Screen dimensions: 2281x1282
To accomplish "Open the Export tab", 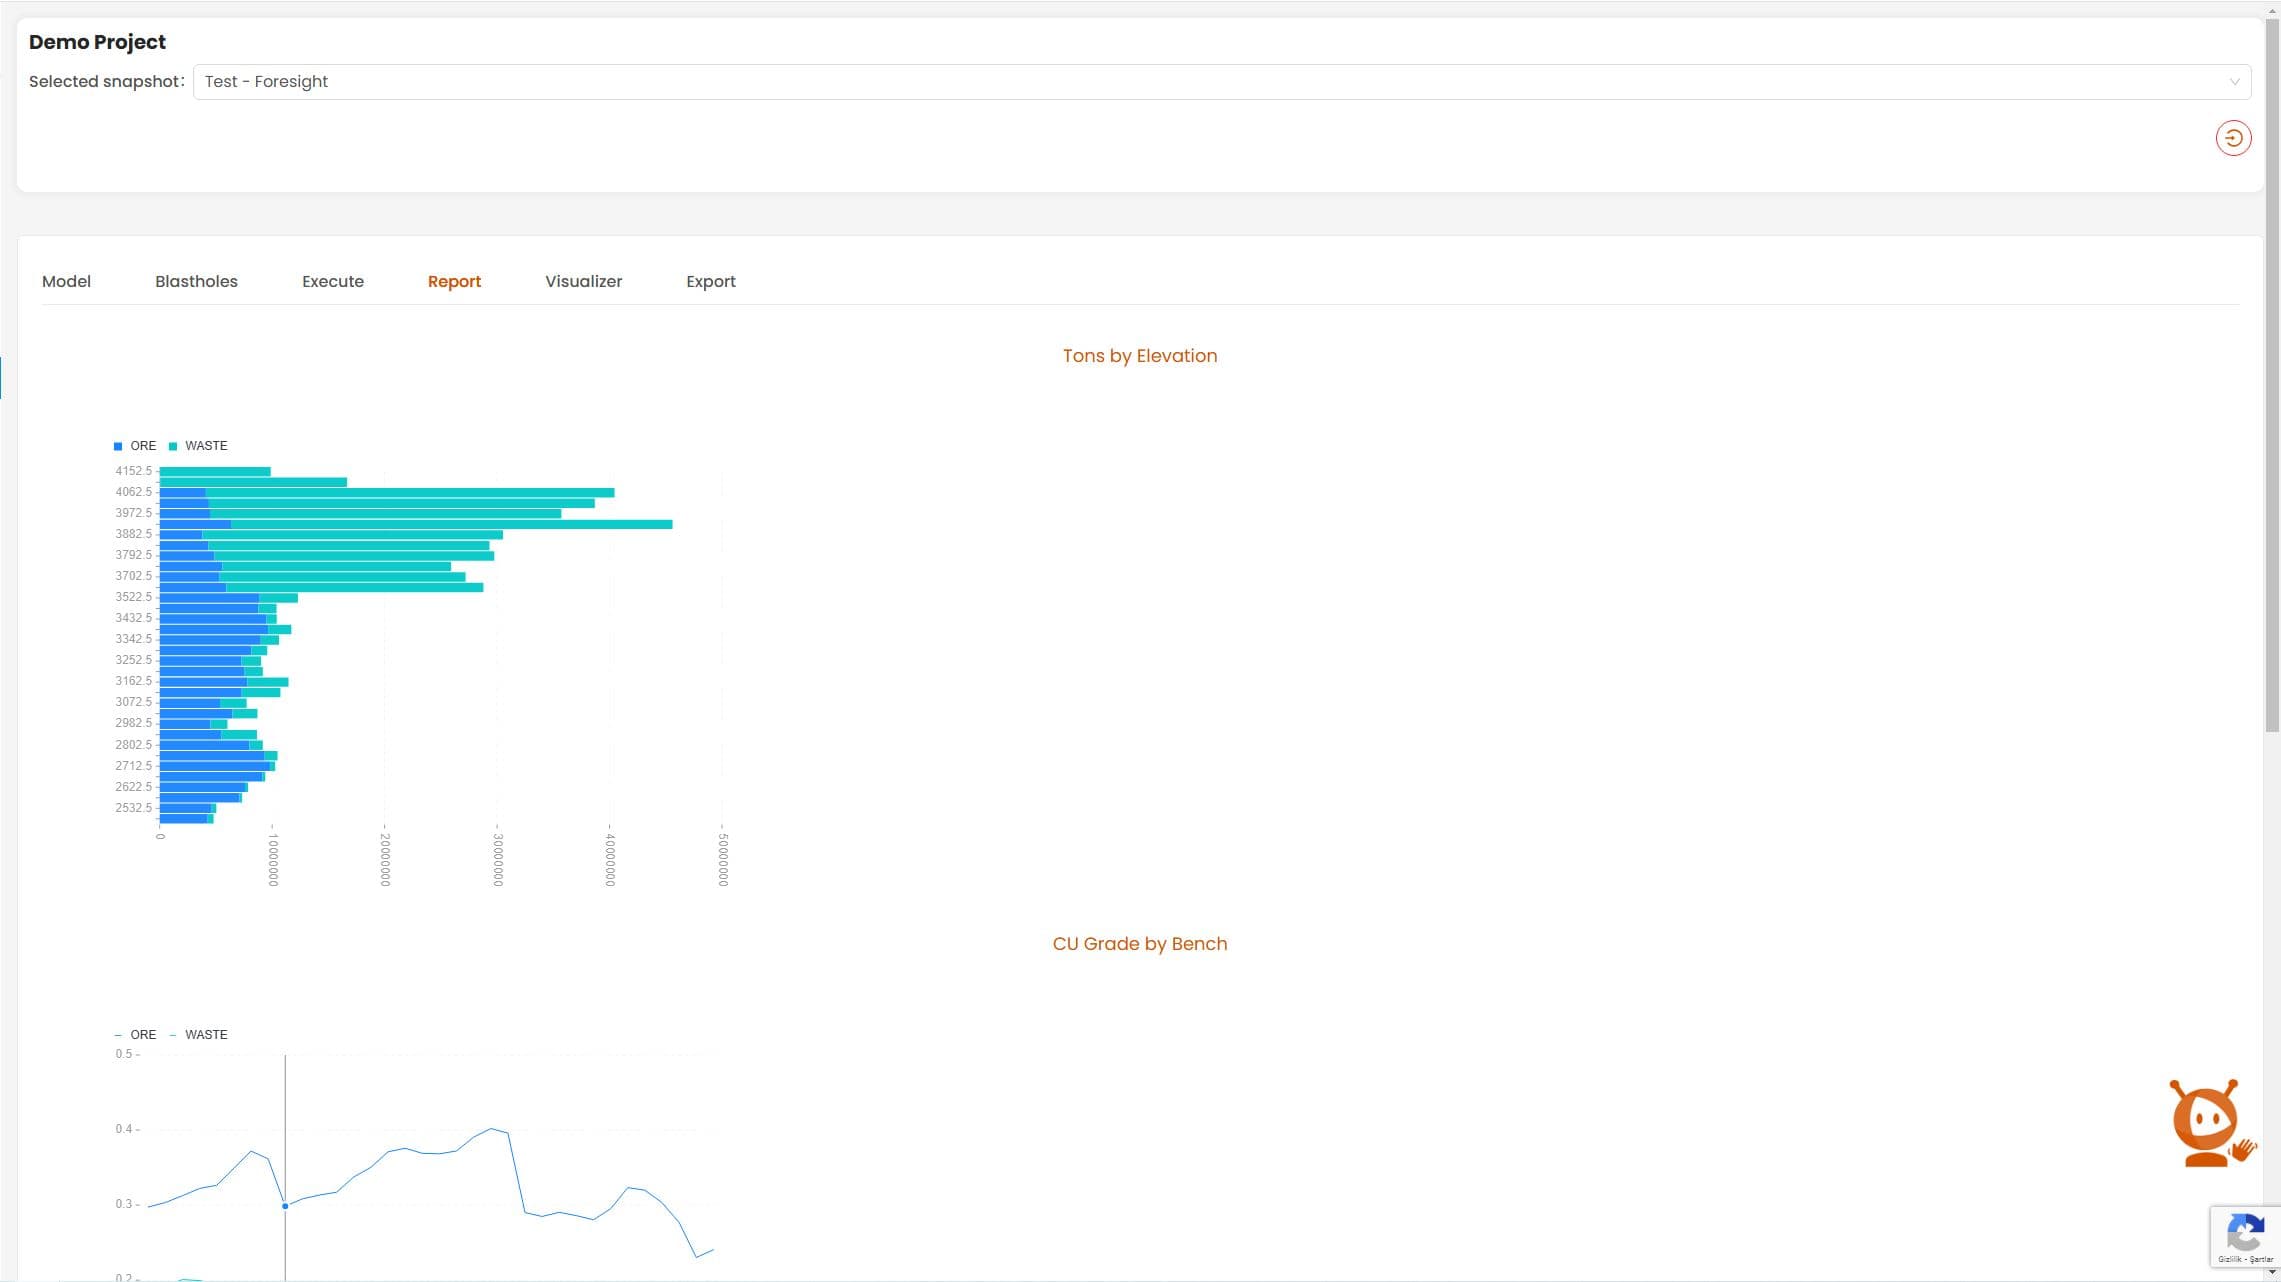I will tap(710, 282).
